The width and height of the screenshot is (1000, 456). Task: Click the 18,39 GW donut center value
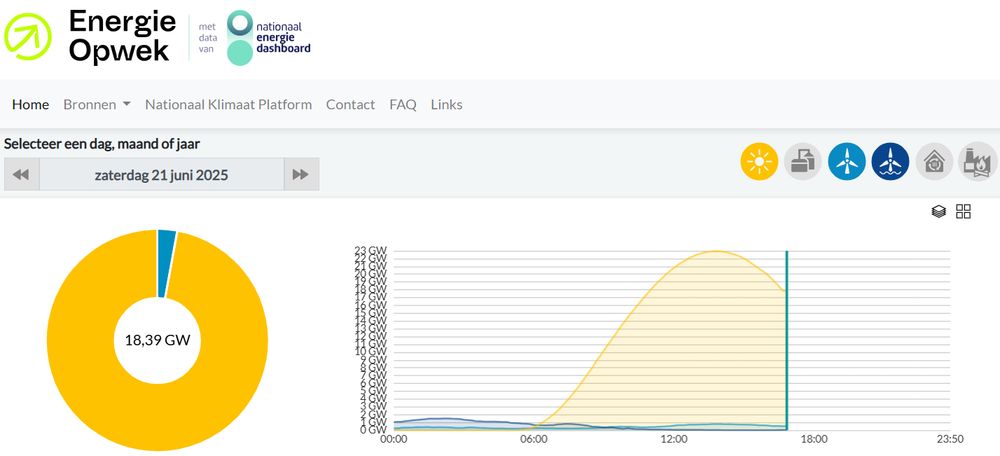click(x=158, y=341)
